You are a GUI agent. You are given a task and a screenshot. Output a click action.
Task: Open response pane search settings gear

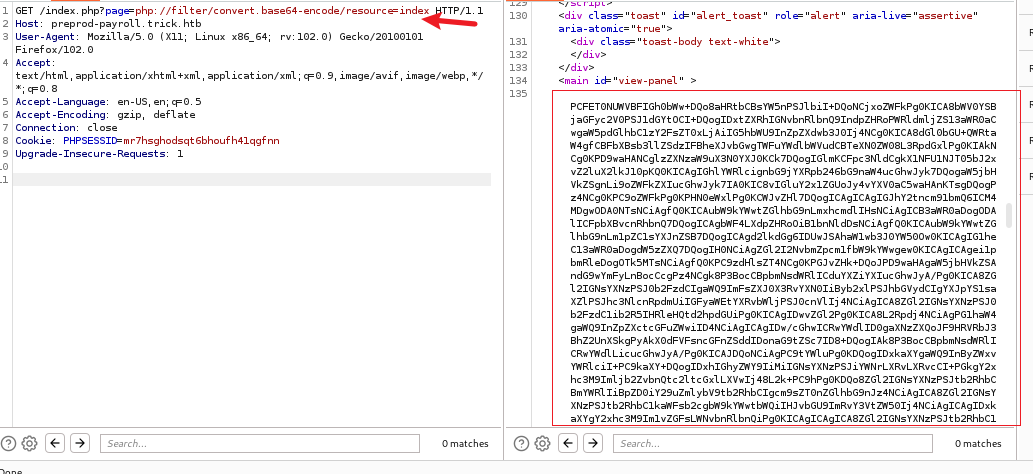542,443
